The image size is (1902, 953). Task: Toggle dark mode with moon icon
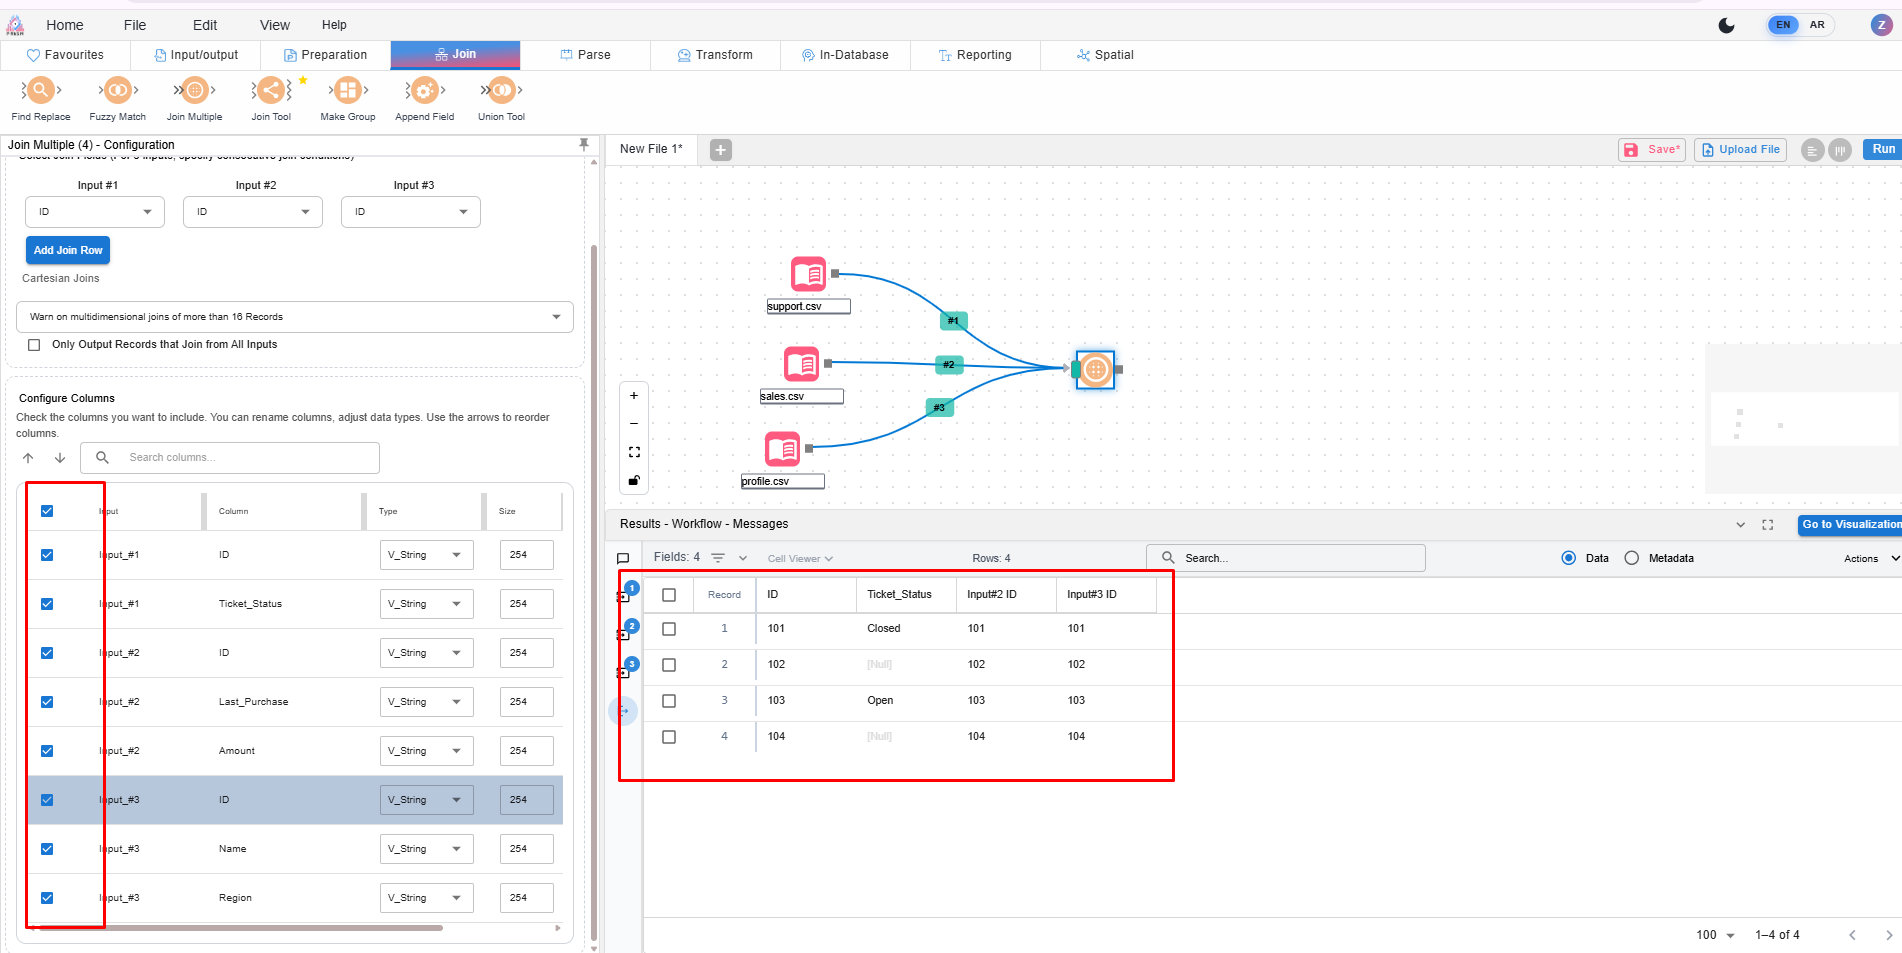pyautogui.click(x=1726, y=25)
